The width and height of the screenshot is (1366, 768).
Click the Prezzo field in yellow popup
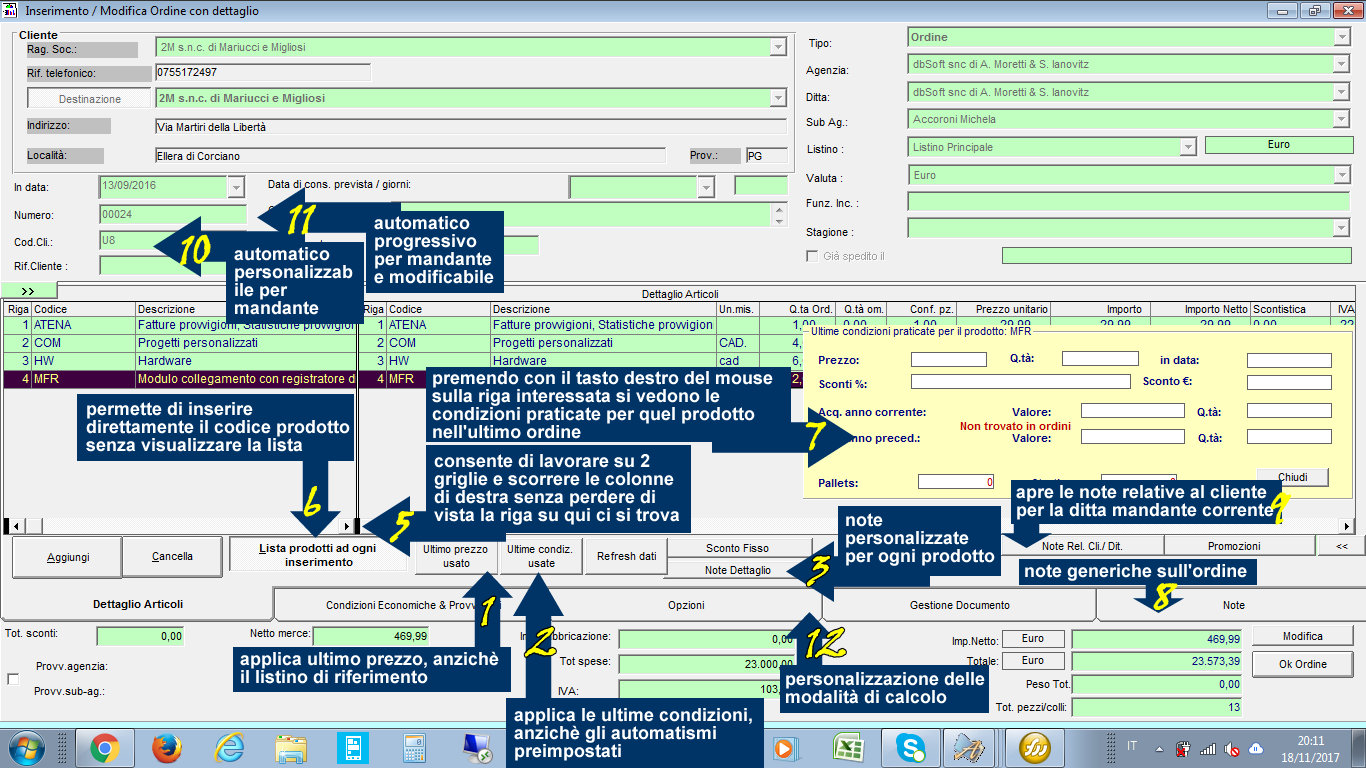tap(949, 360)
